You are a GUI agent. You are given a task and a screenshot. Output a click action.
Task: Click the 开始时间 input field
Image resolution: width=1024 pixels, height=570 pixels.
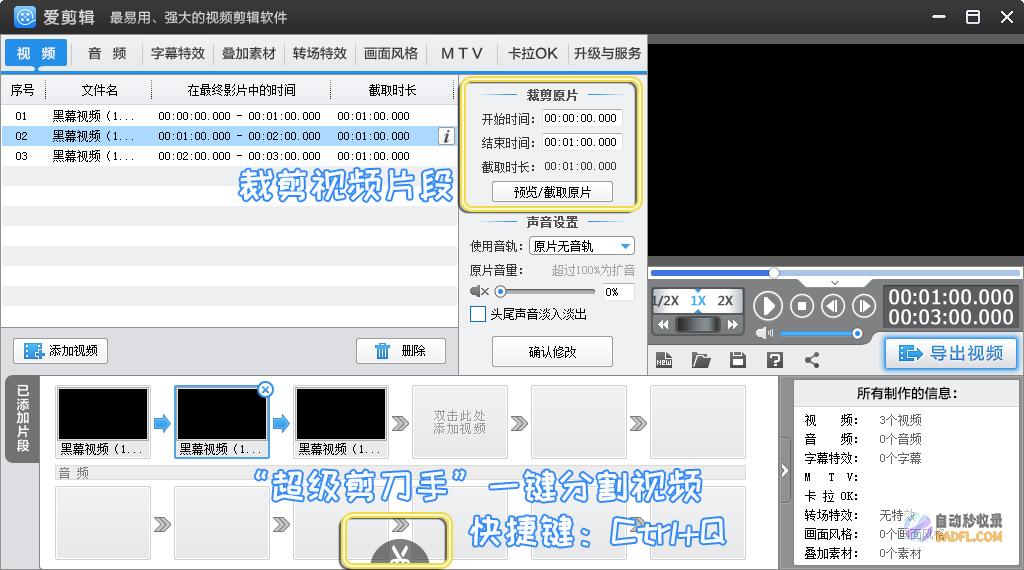coord(581,118)
